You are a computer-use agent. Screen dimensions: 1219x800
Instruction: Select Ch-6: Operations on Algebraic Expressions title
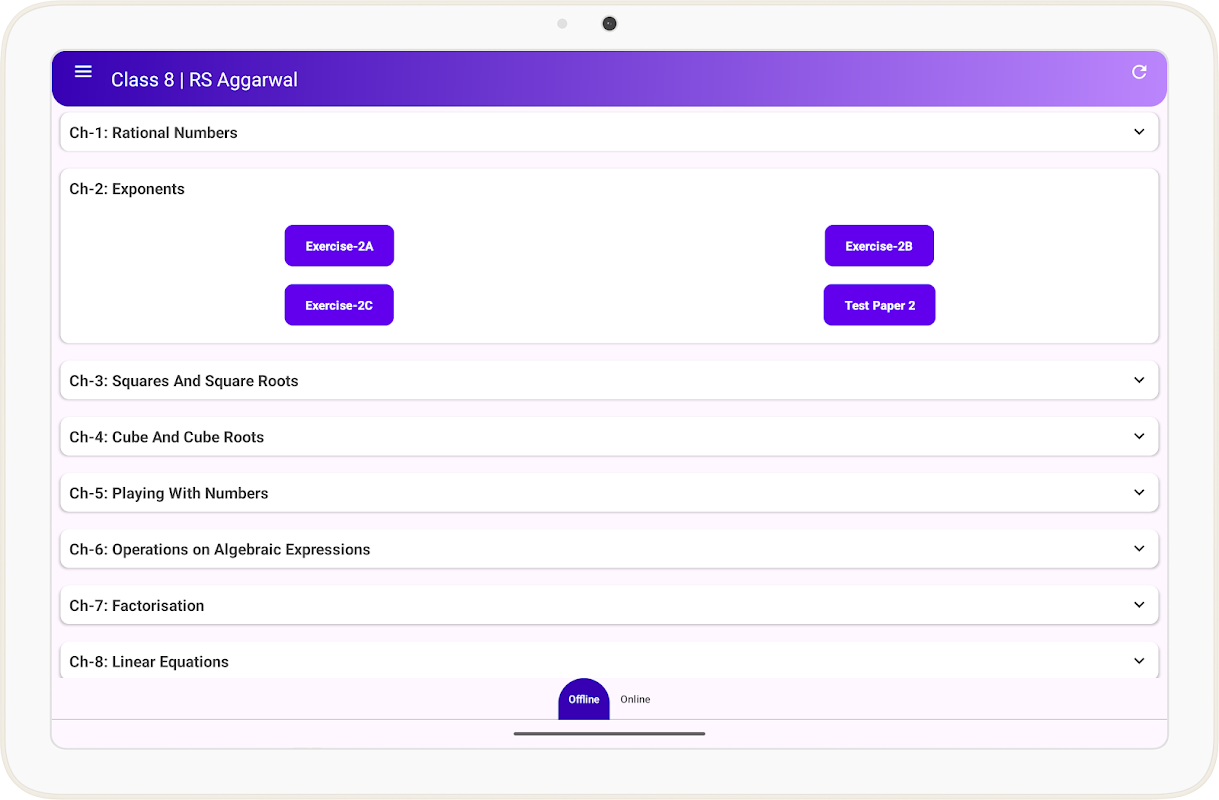pos(220,549)
